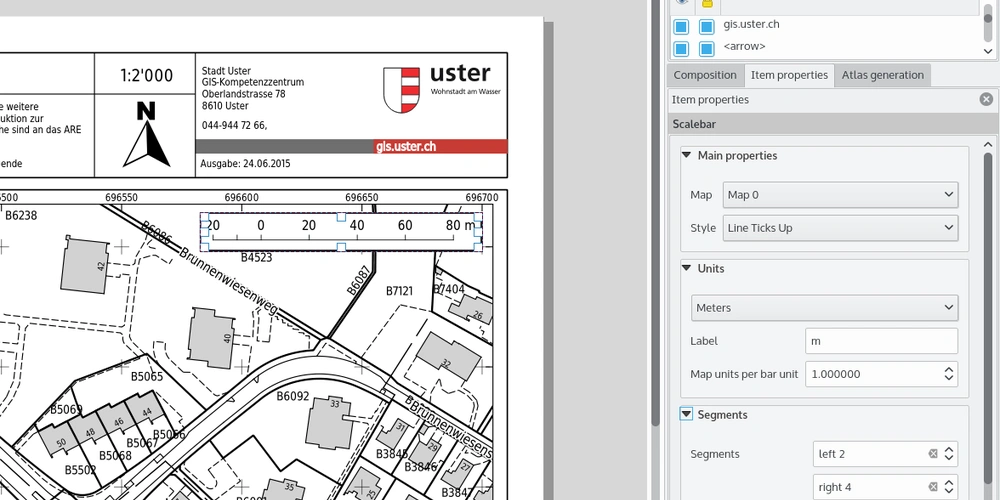This screenshot has width=1000, height=500.
Task: Collapse the Main properties section
Action: click(x=686, y=155)
